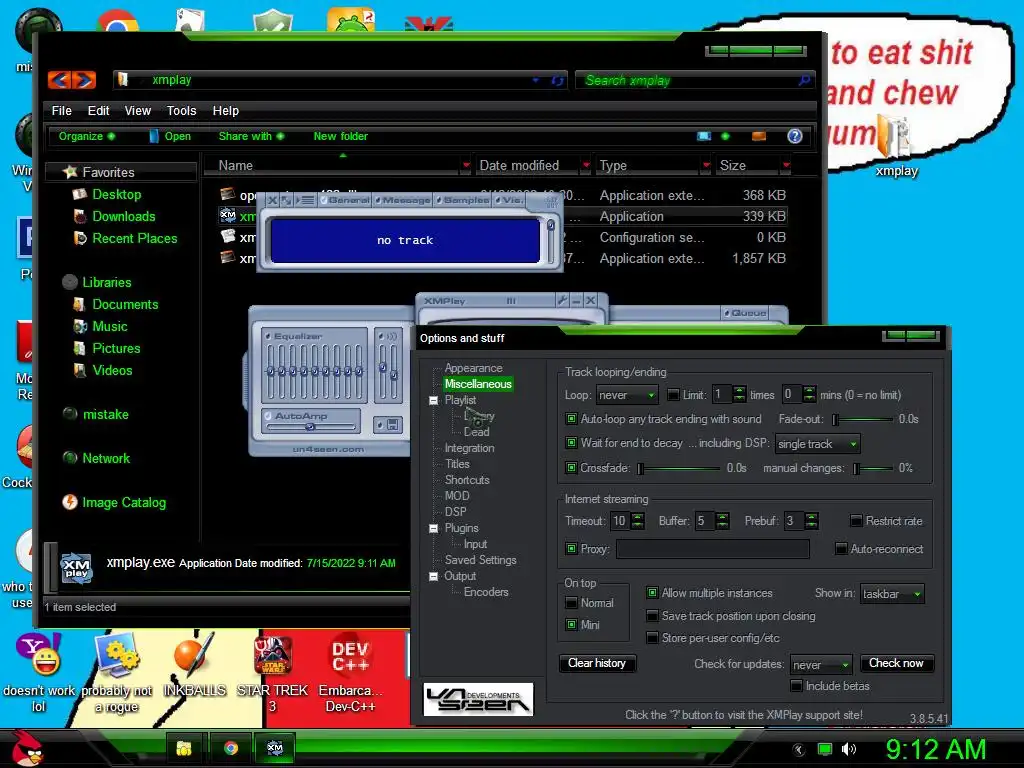1024x768 pixels.
Task: Click the volume speaker tray icon
Action: pyautogui.click(x=849, y=749)
